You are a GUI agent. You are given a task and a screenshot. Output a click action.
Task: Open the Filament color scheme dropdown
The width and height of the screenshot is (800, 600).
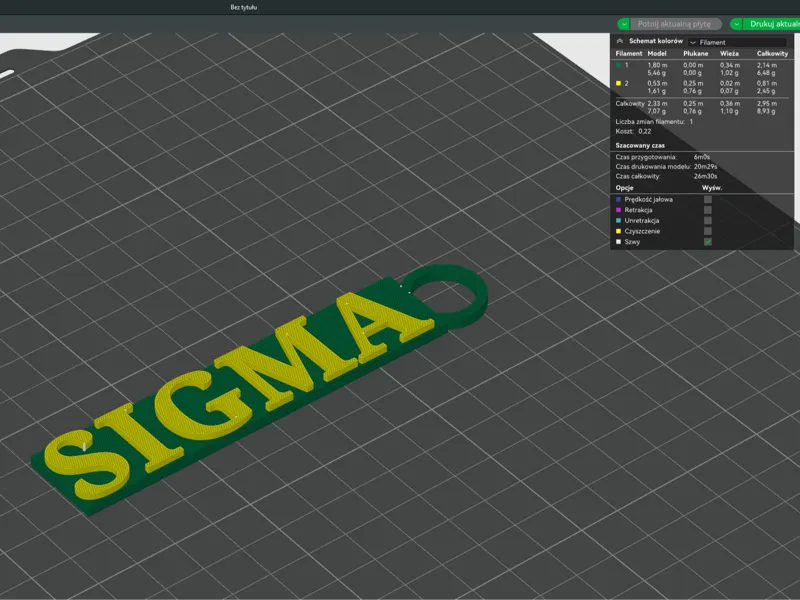click(x=737, y=42)
